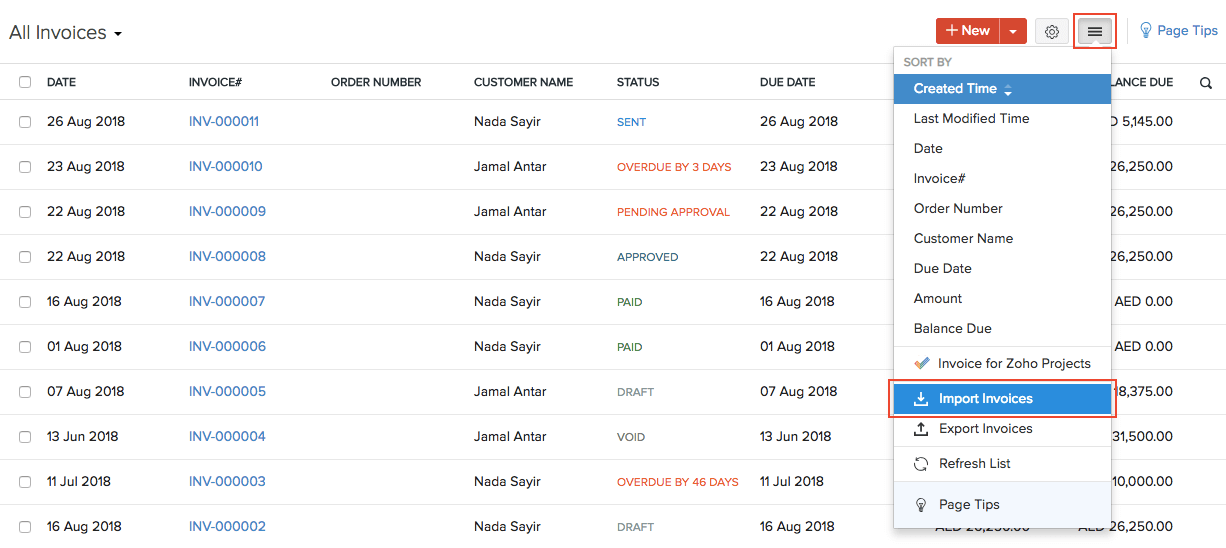
Task: Sort by Last Modified Time
Action: (x=971, y=118)
